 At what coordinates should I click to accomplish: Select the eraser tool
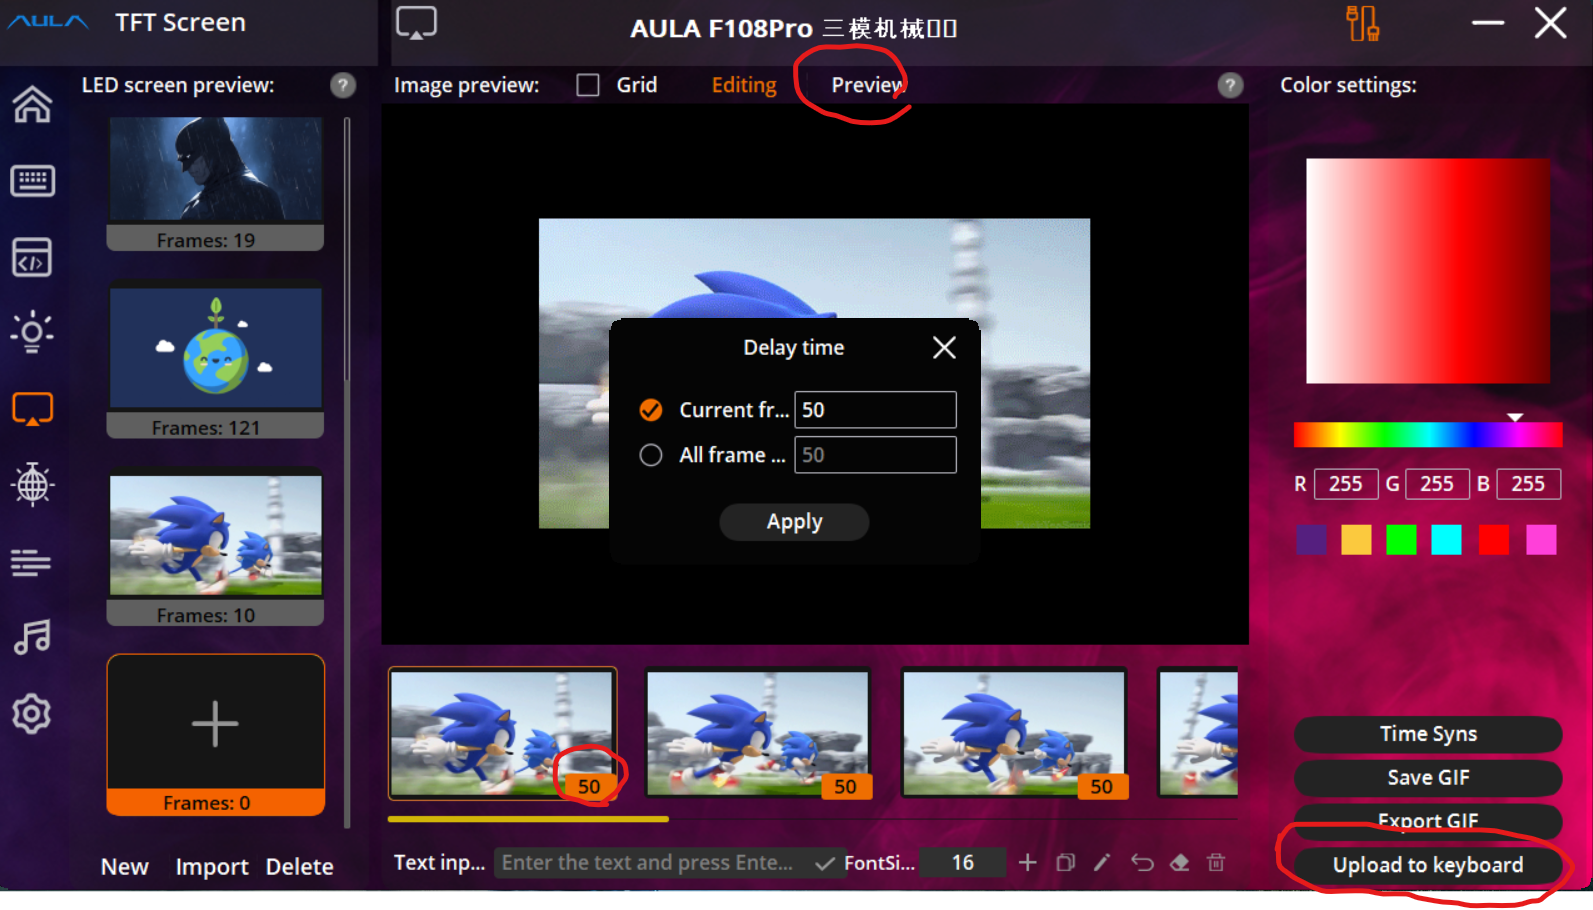tap(1180, 862)
